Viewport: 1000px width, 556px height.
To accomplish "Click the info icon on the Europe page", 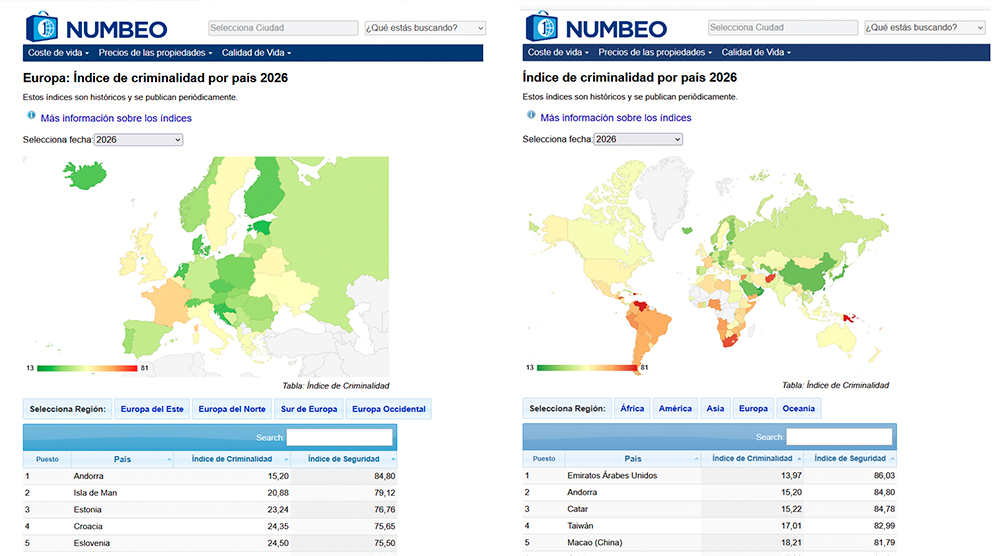I will (31, 116).
